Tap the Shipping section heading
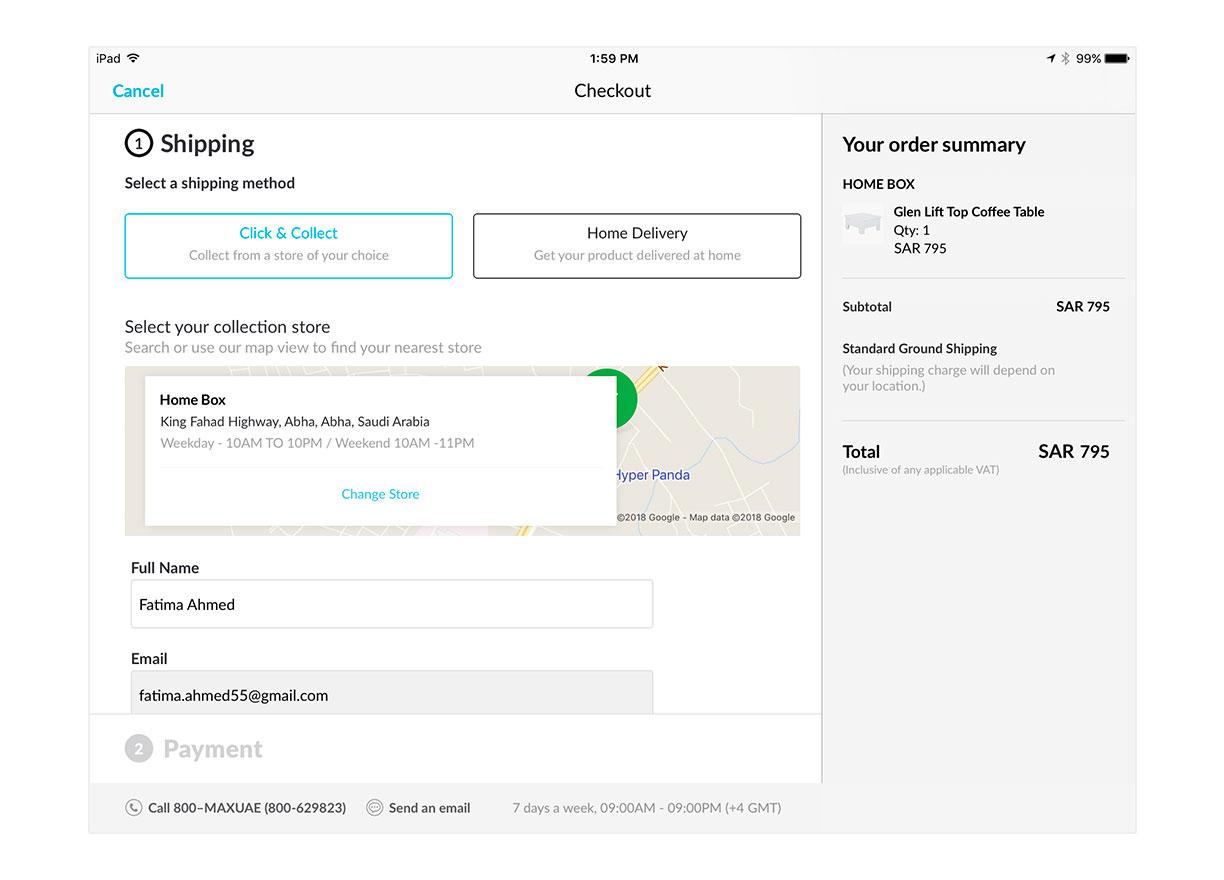This screenshot has height=880, width=1224. click(207, 144)
